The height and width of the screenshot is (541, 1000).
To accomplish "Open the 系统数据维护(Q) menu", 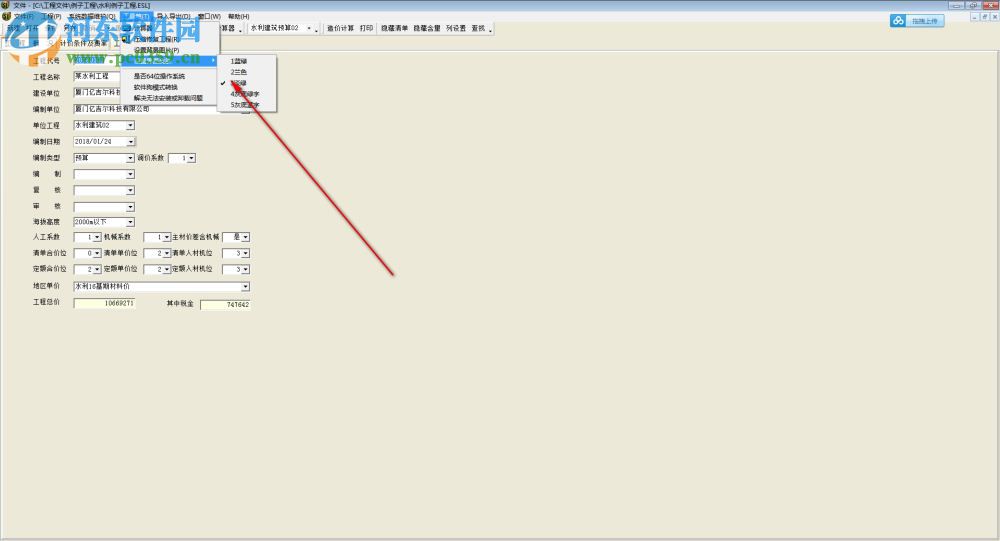I will click(92, 17).
